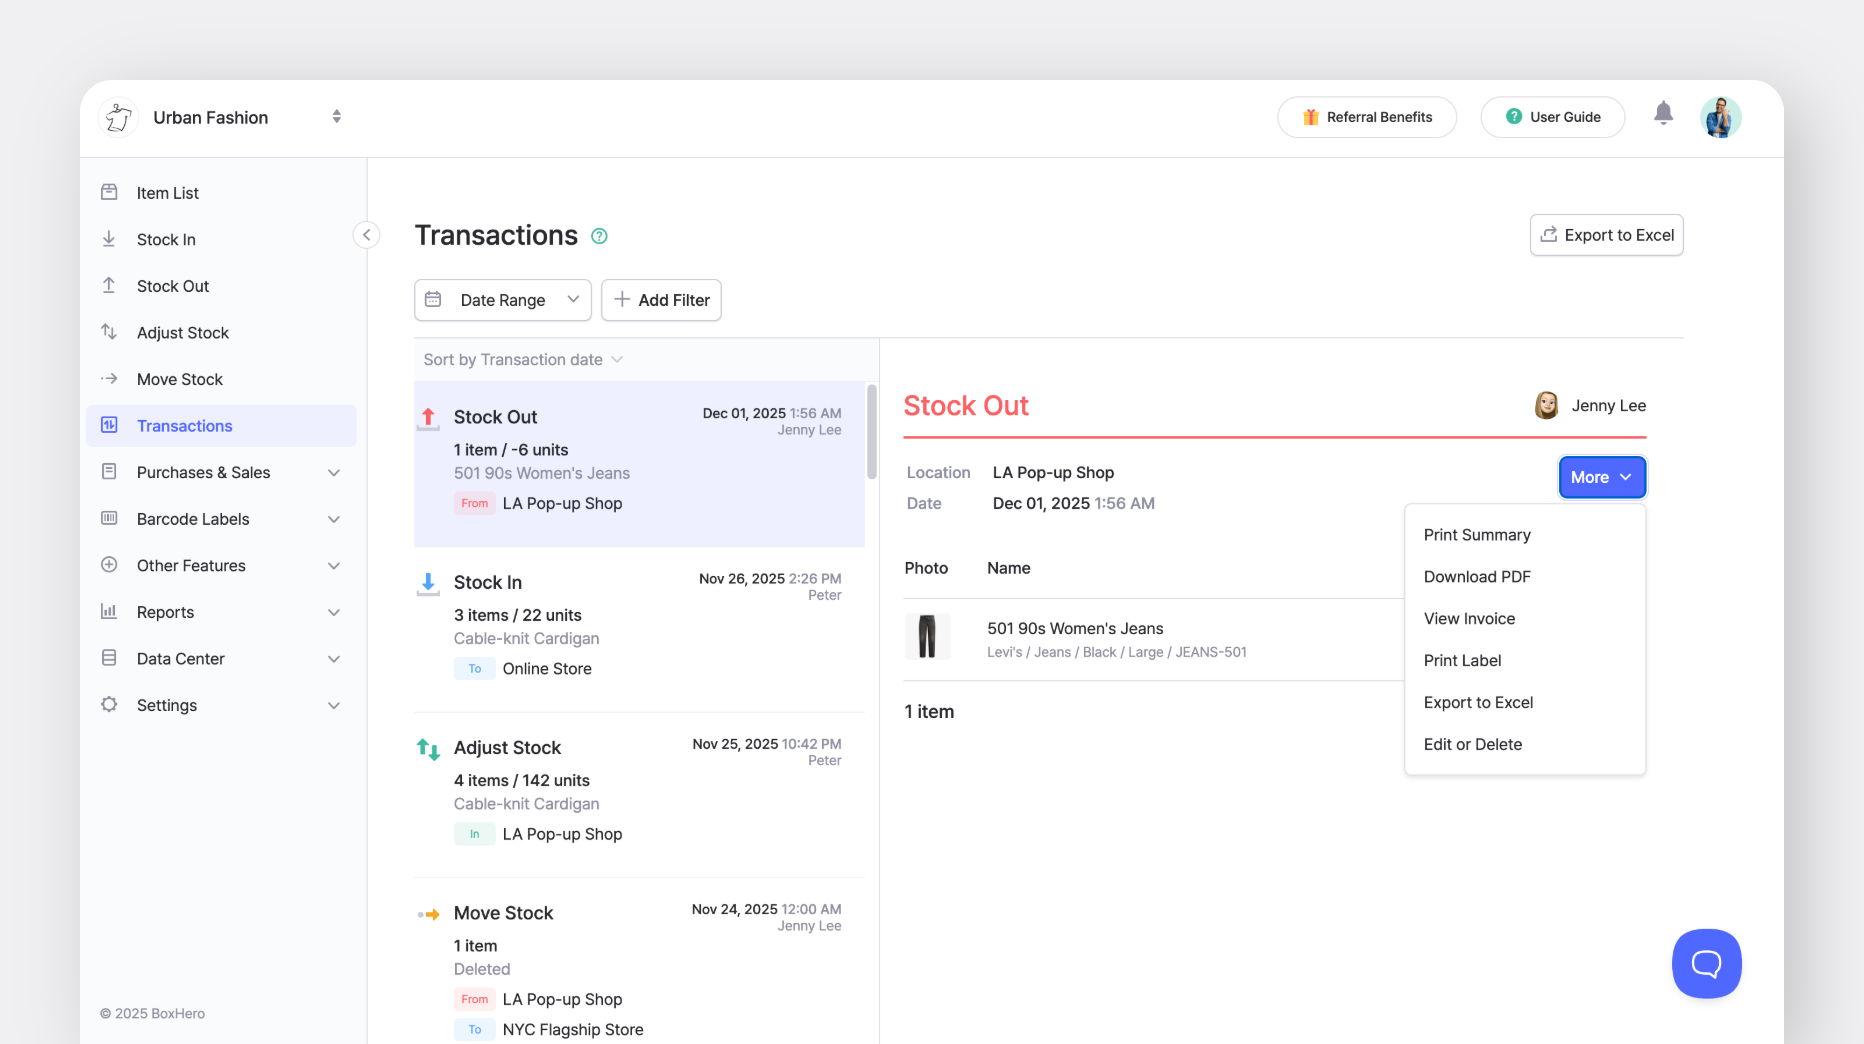Change Sort by Transaction date order
The width and height of the screenshot is (1864, 1044).
tap(522, 360)
